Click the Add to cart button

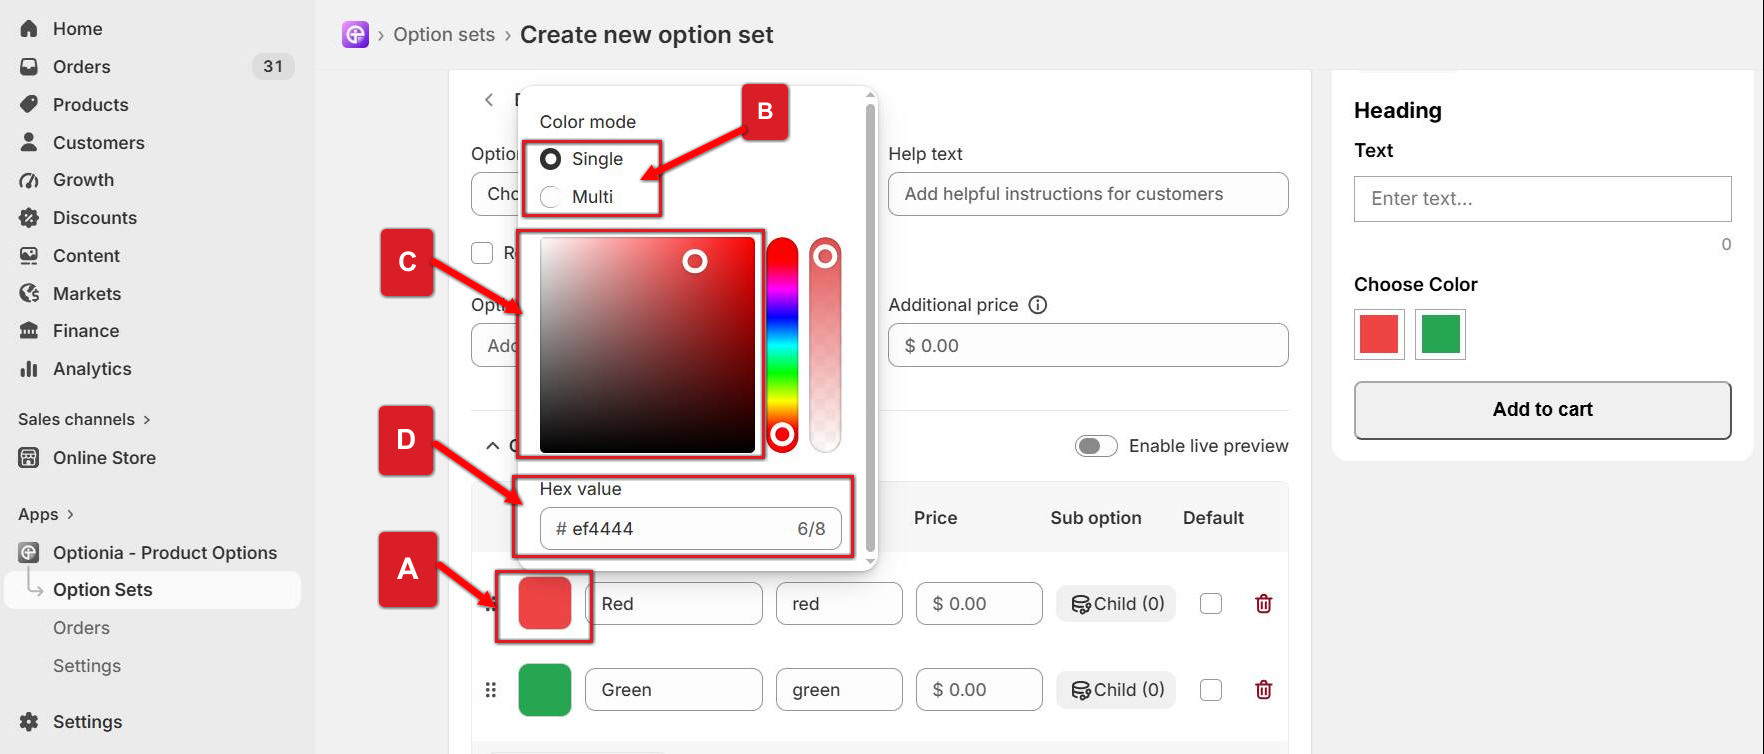point(1542,410)
